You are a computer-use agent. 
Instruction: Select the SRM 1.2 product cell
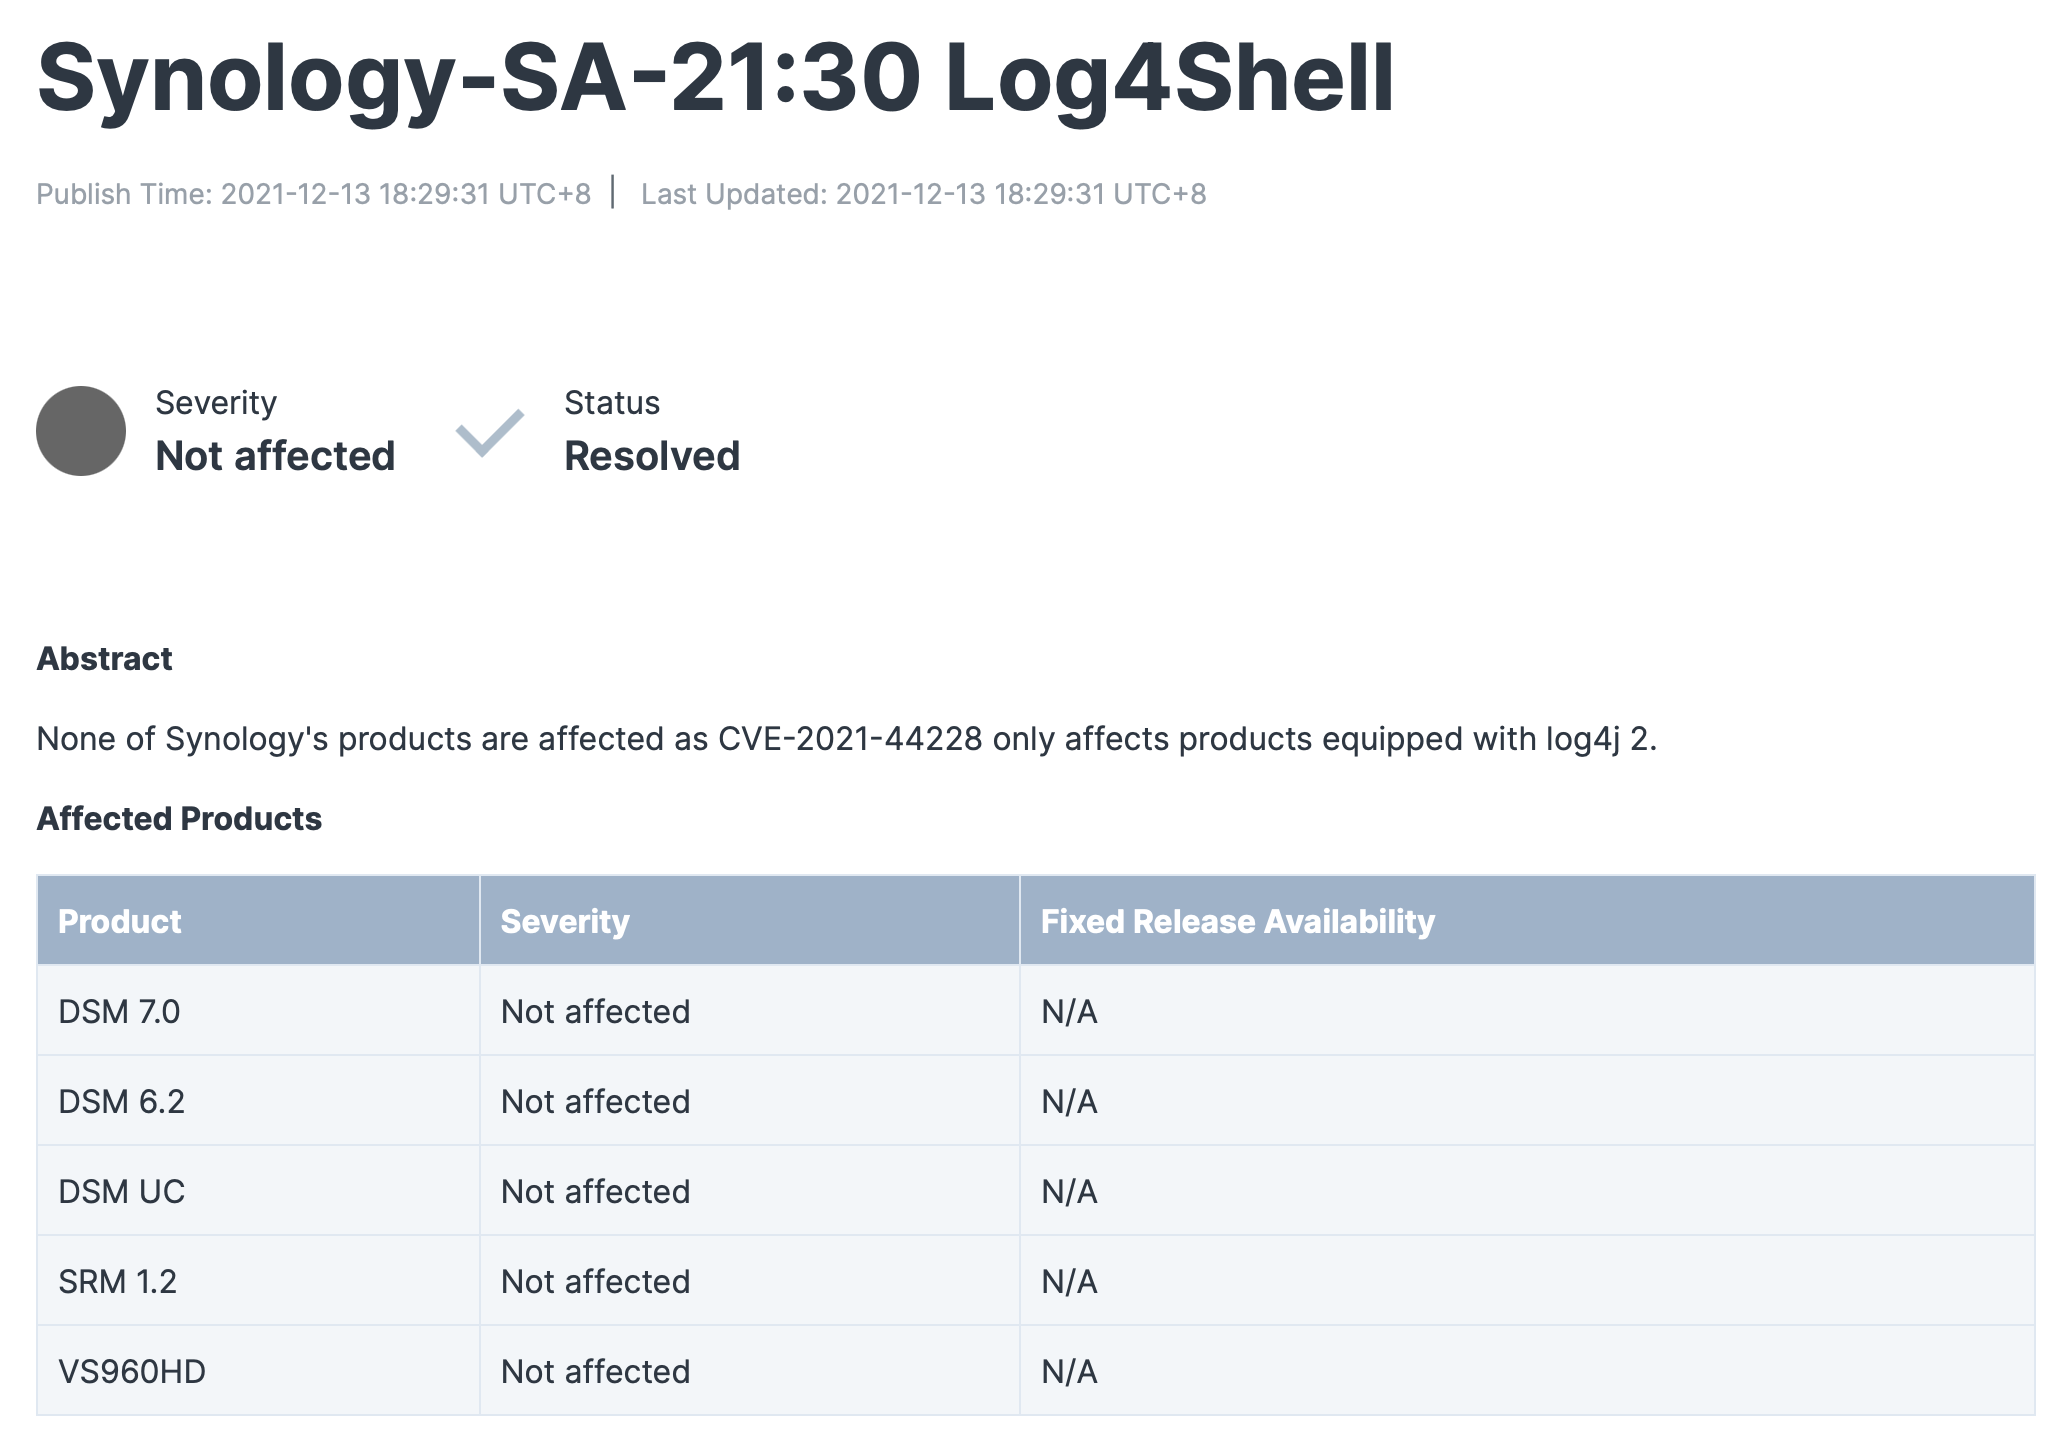(117, 1281)
